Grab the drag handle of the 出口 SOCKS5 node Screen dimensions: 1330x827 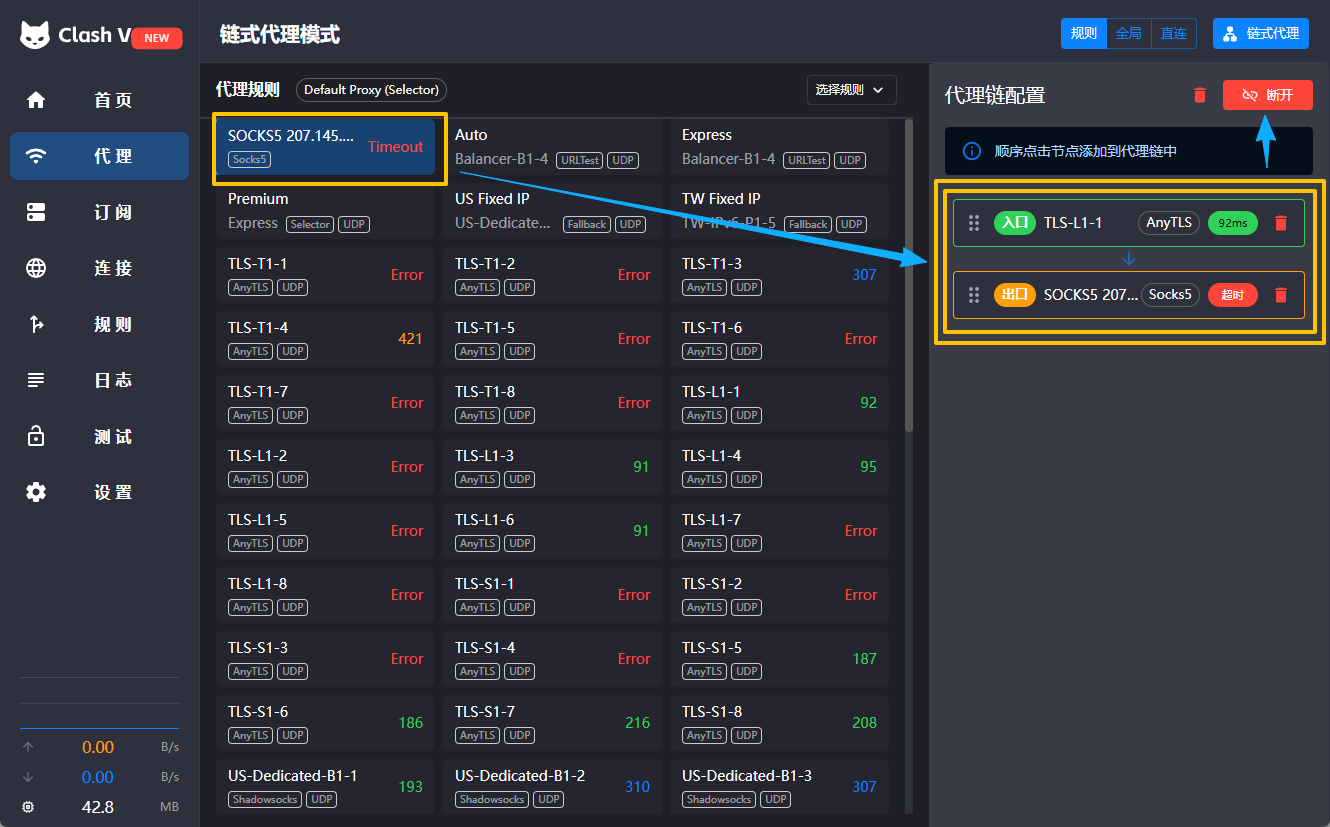974,295
